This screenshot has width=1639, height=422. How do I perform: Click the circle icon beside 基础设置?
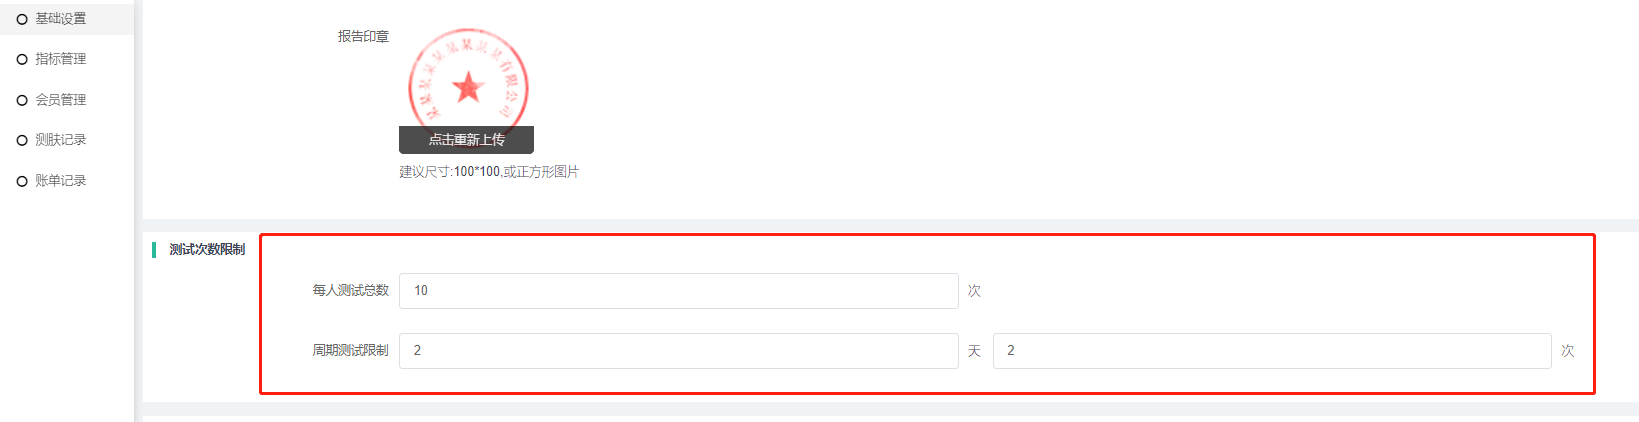[x=22, y=19]
